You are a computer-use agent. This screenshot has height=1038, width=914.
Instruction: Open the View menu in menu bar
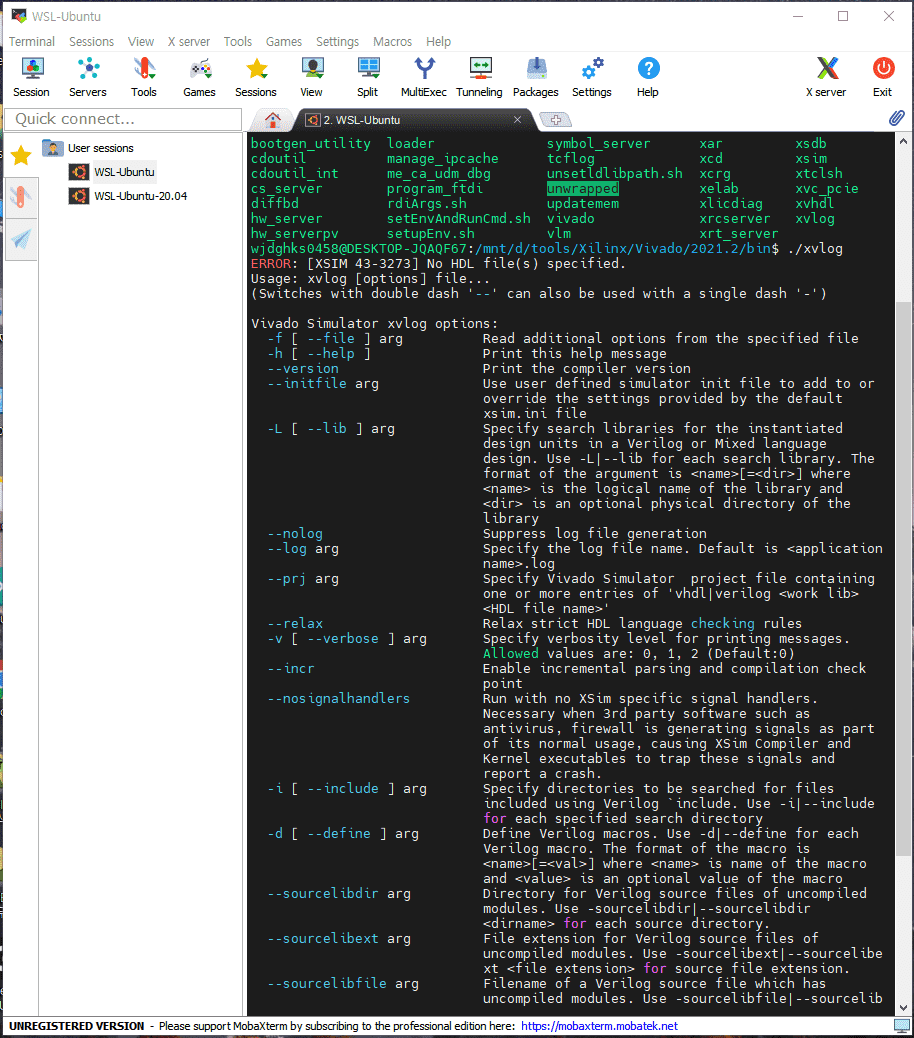[x=141, y=42]
